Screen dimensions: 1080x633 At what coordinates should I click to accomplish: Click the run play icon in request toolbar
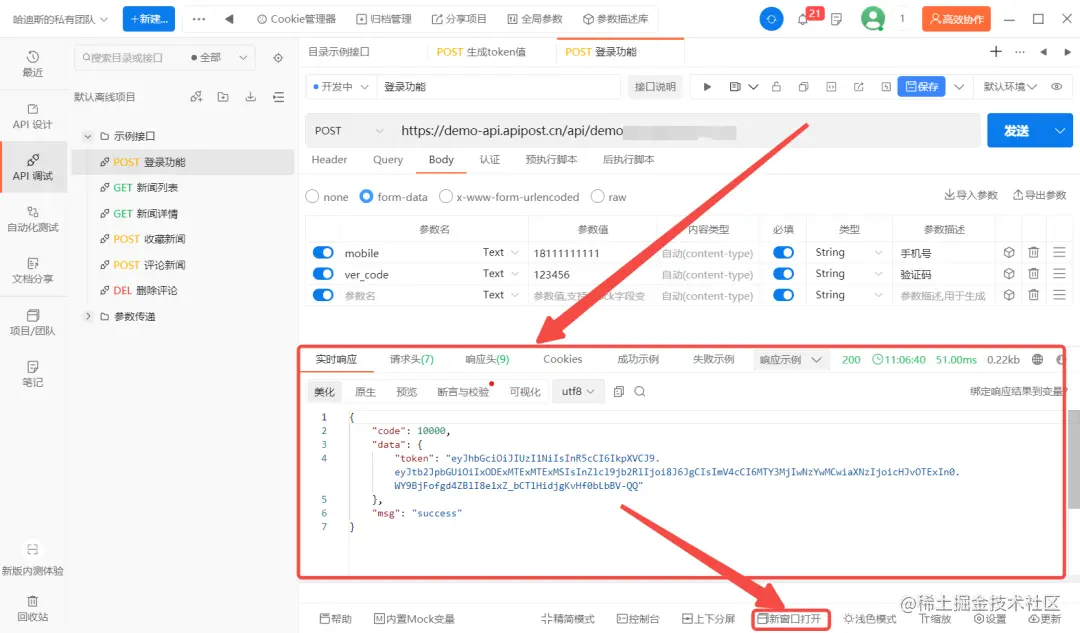pyautogui.click(x=707, y=87)
